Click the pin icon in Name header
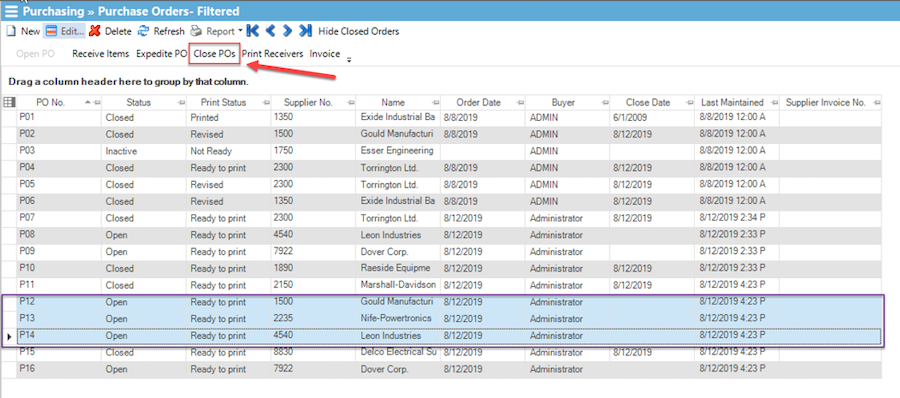 (435, 103)
